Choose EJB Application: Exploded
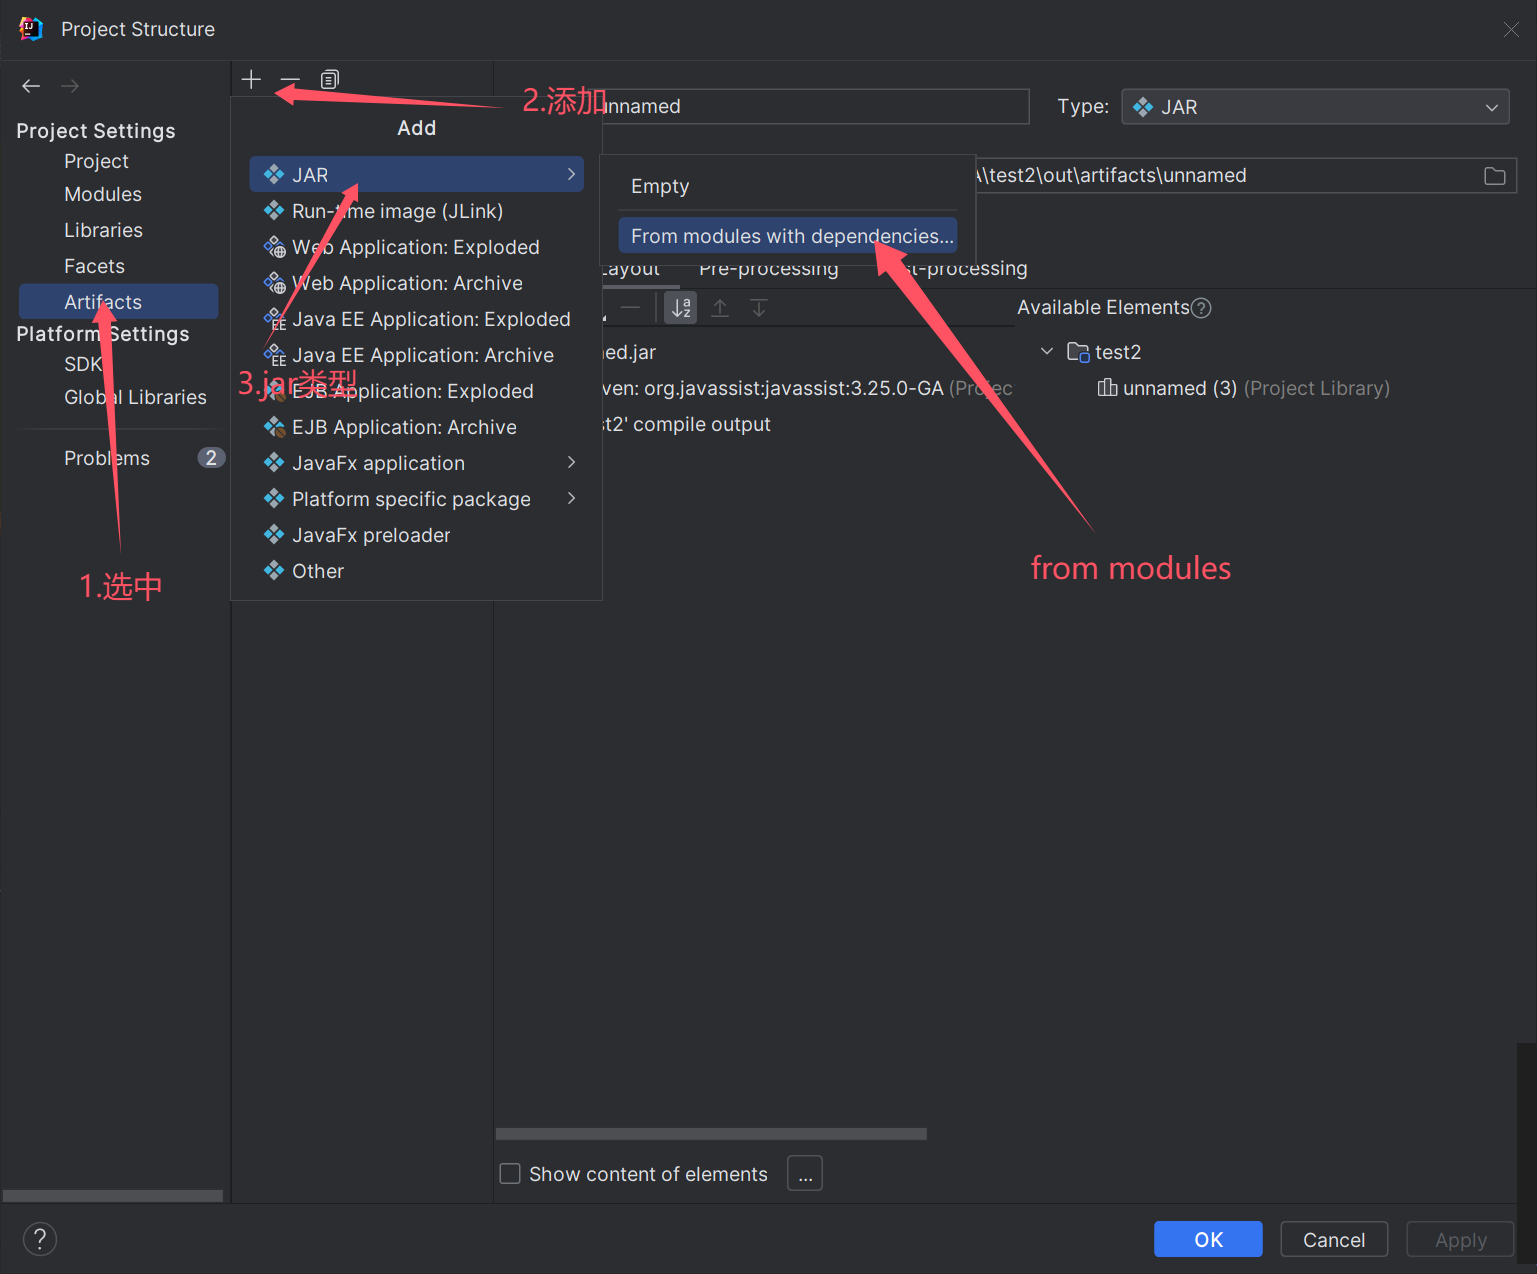Image resolution: width=1537 pixels, height=1274 pixels. tap(416, 391)
